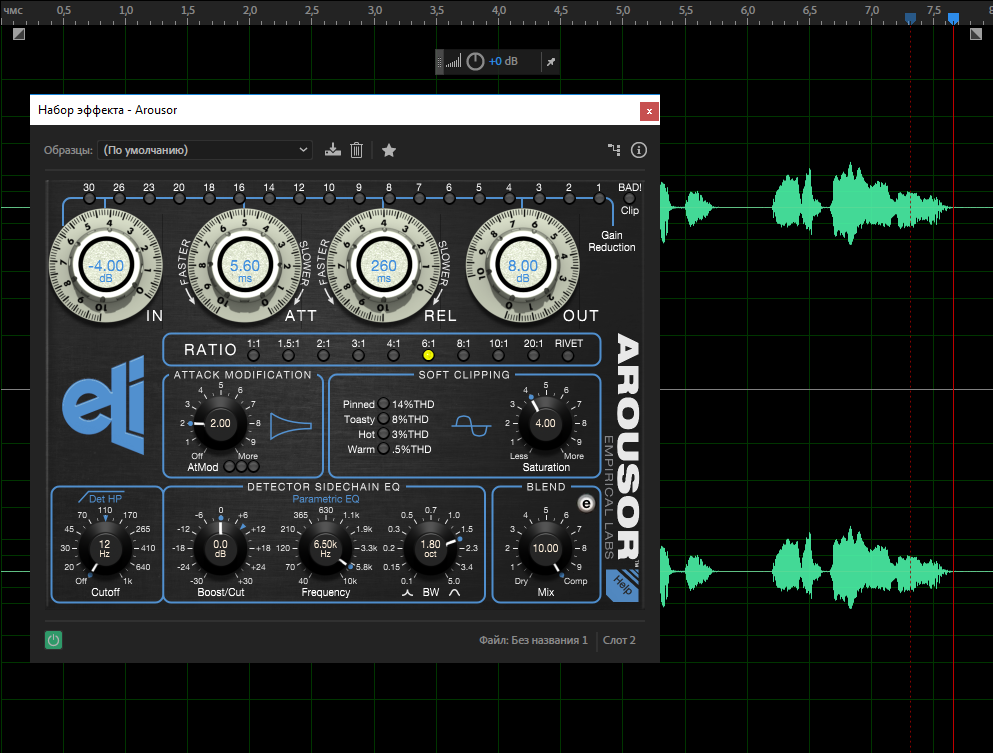The height and width of the screenshot is (753, 993).
Task: Click the Toasty 8%THD indicator
Action: pyautogui.click(x=384, y=419)
